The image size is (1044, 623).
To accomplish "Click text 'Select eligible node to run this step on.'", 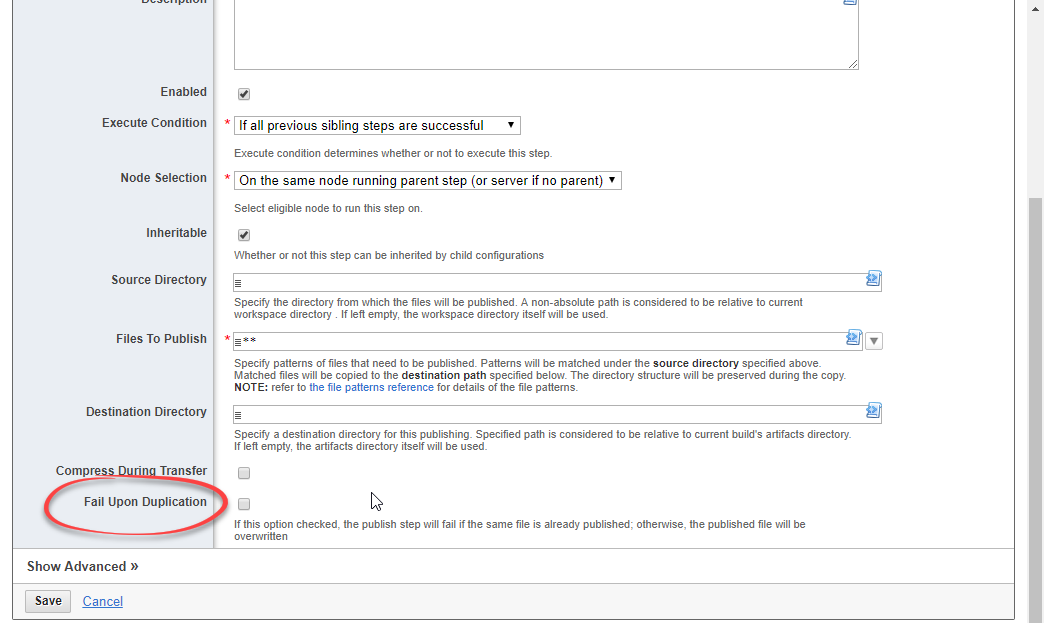I will pyautogui.click(x=328, y=208).
